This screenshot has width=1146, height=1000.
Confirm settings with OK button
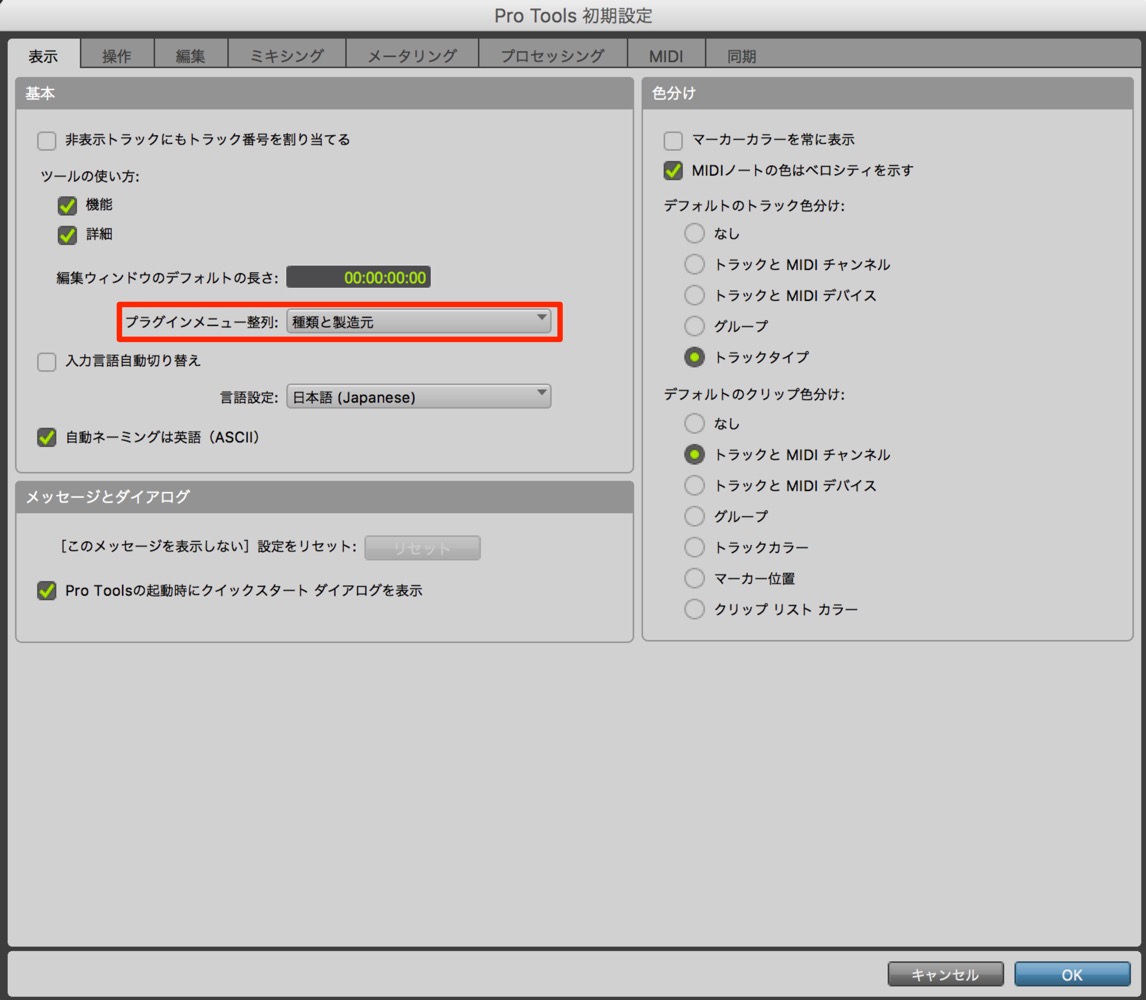coord(1072,974)
